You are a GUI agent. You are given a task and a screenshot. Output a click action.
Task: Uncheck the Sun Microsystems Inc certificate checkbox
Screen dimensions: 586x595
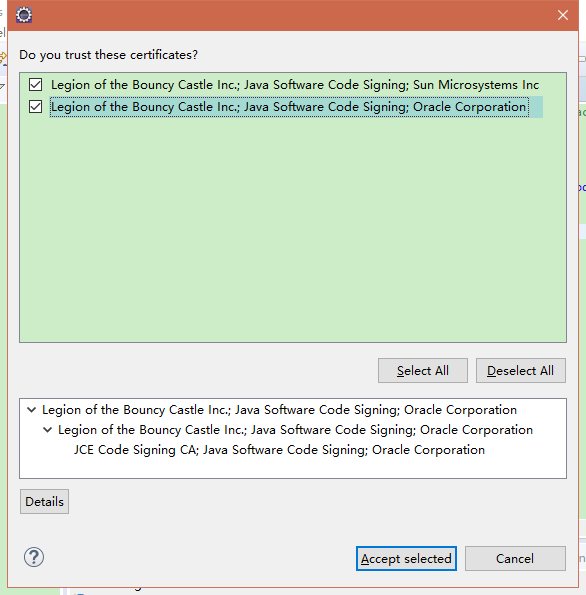pyautogui.click(x=36, y=85)
